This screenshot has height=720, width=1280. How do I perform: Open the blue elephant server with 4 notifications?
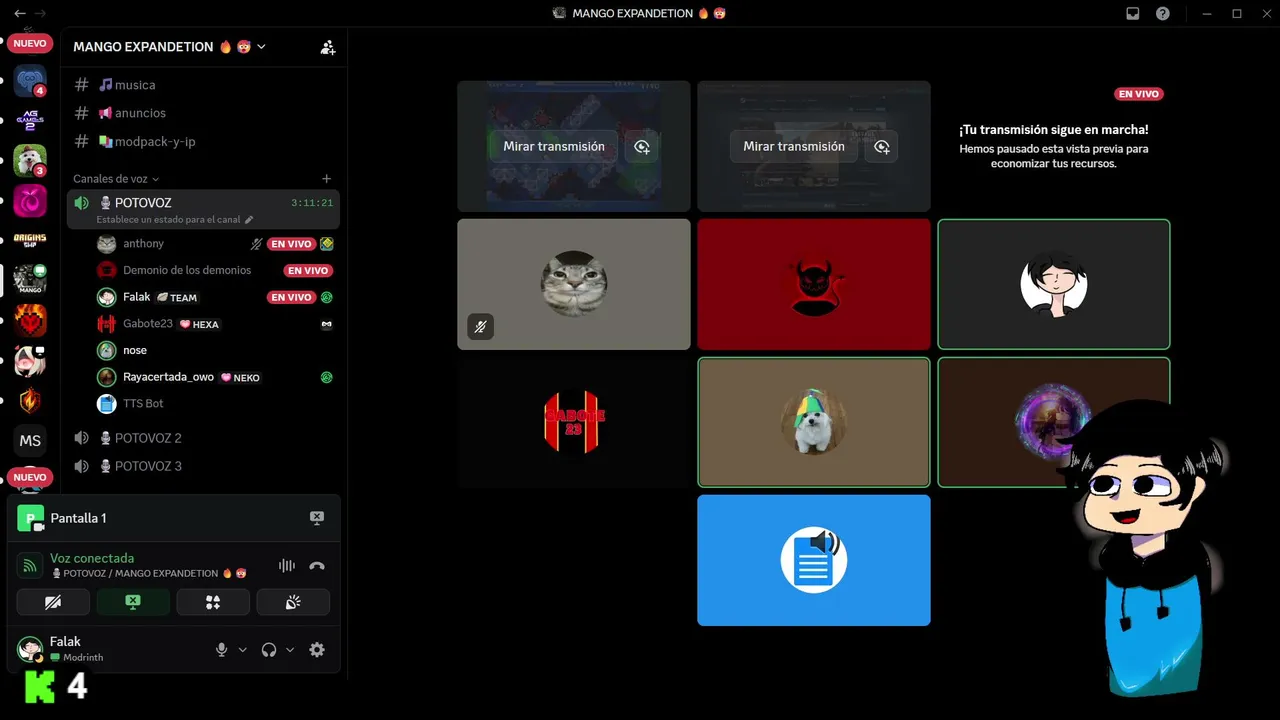pyautogui.click(x=30, y=81)
